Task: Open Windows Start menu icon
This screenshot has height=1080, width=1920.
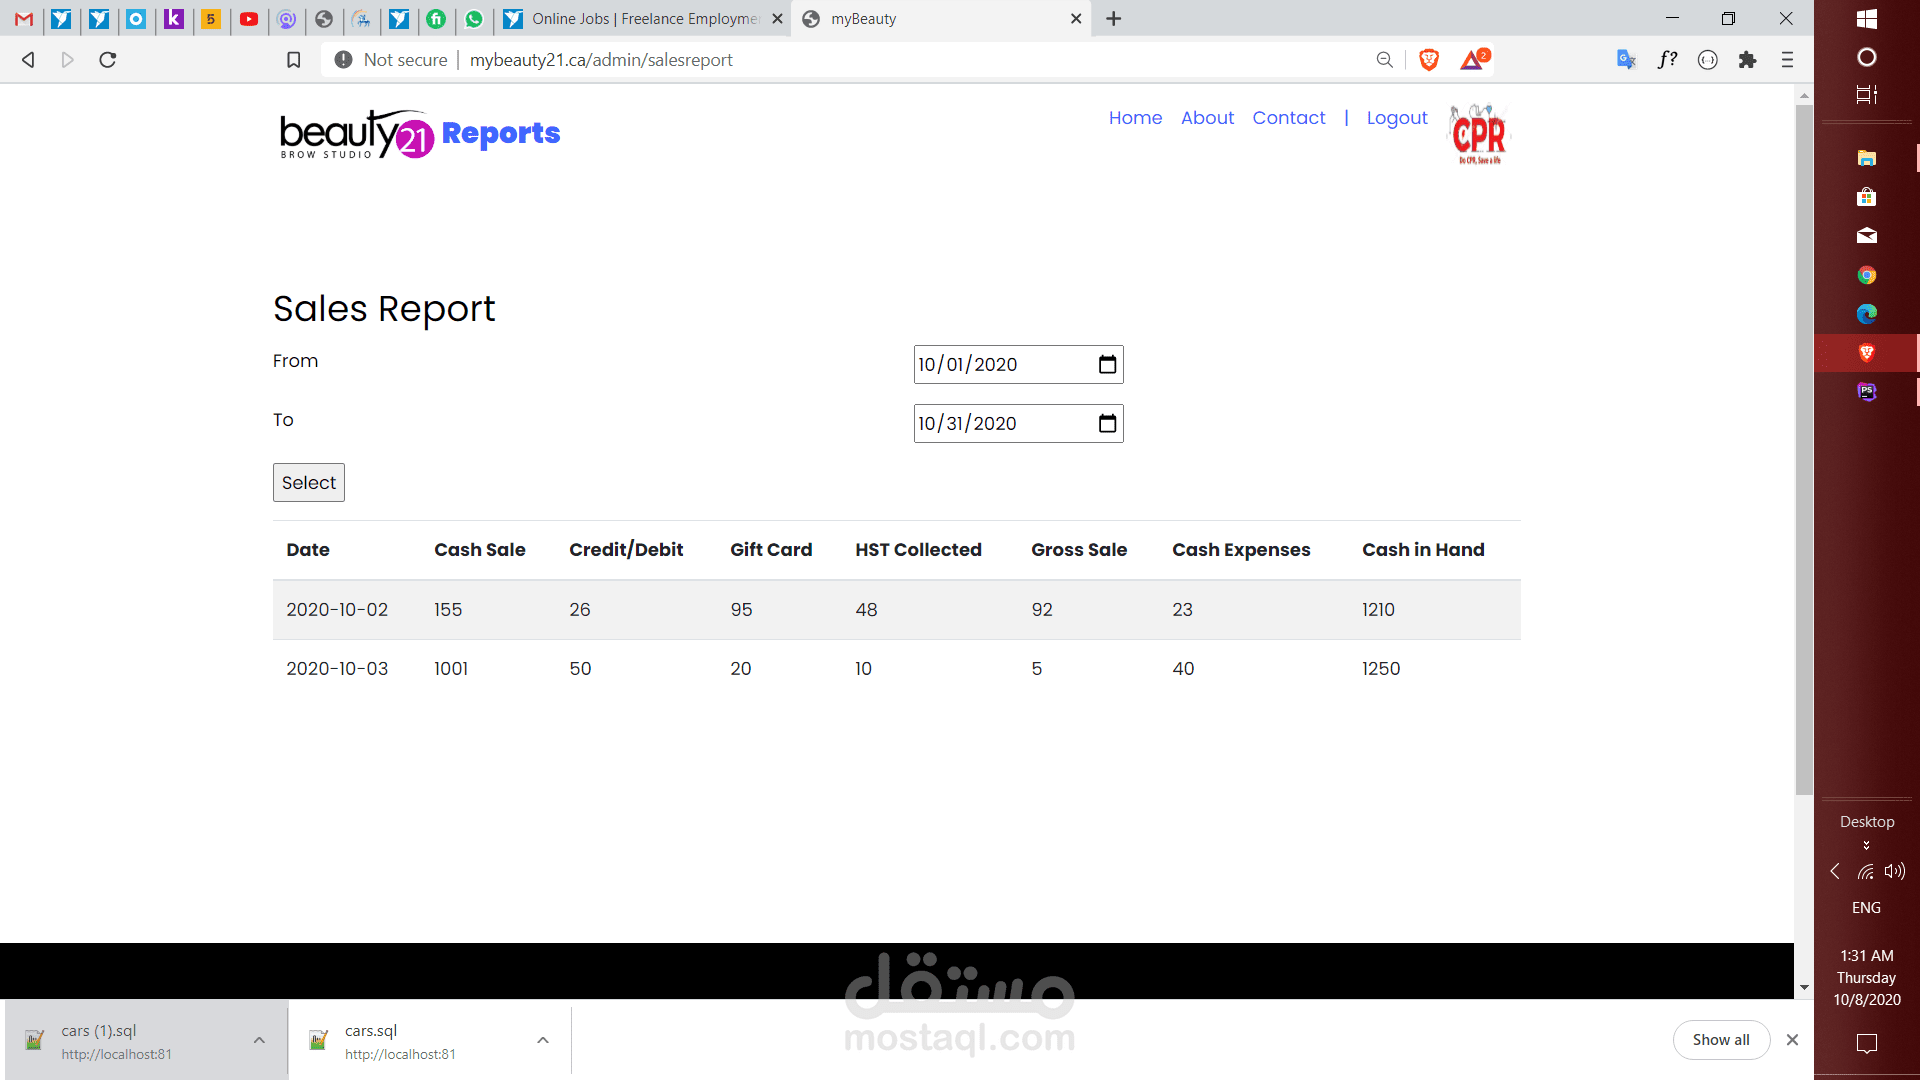Action: [x=1866, y=19]
